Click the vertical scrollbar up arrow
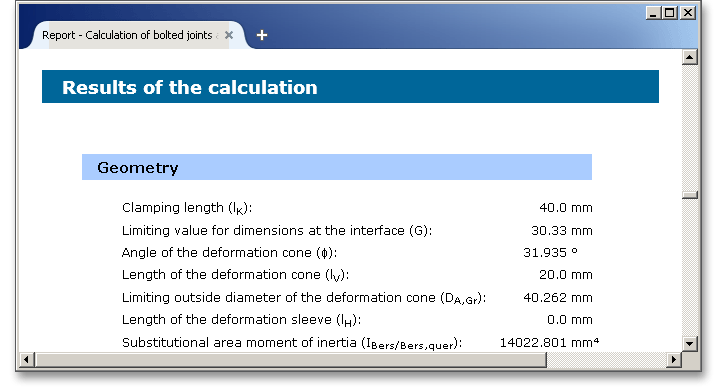The height and width of the screenshot is (387, 717). click(690, 57)
